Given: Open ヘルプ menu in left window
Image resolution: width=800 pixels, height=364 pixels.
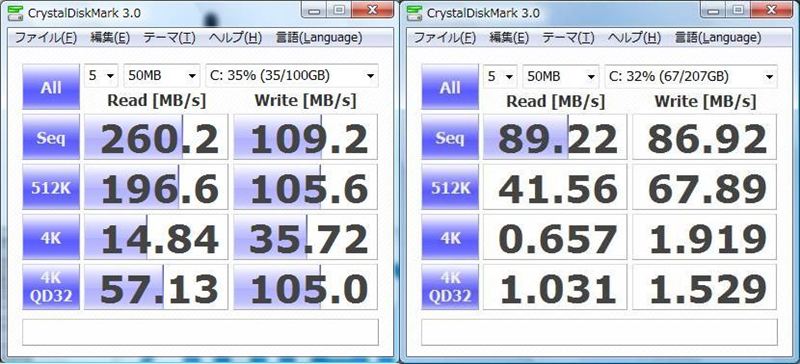Looking at the screenshot, I should [235, 37].
